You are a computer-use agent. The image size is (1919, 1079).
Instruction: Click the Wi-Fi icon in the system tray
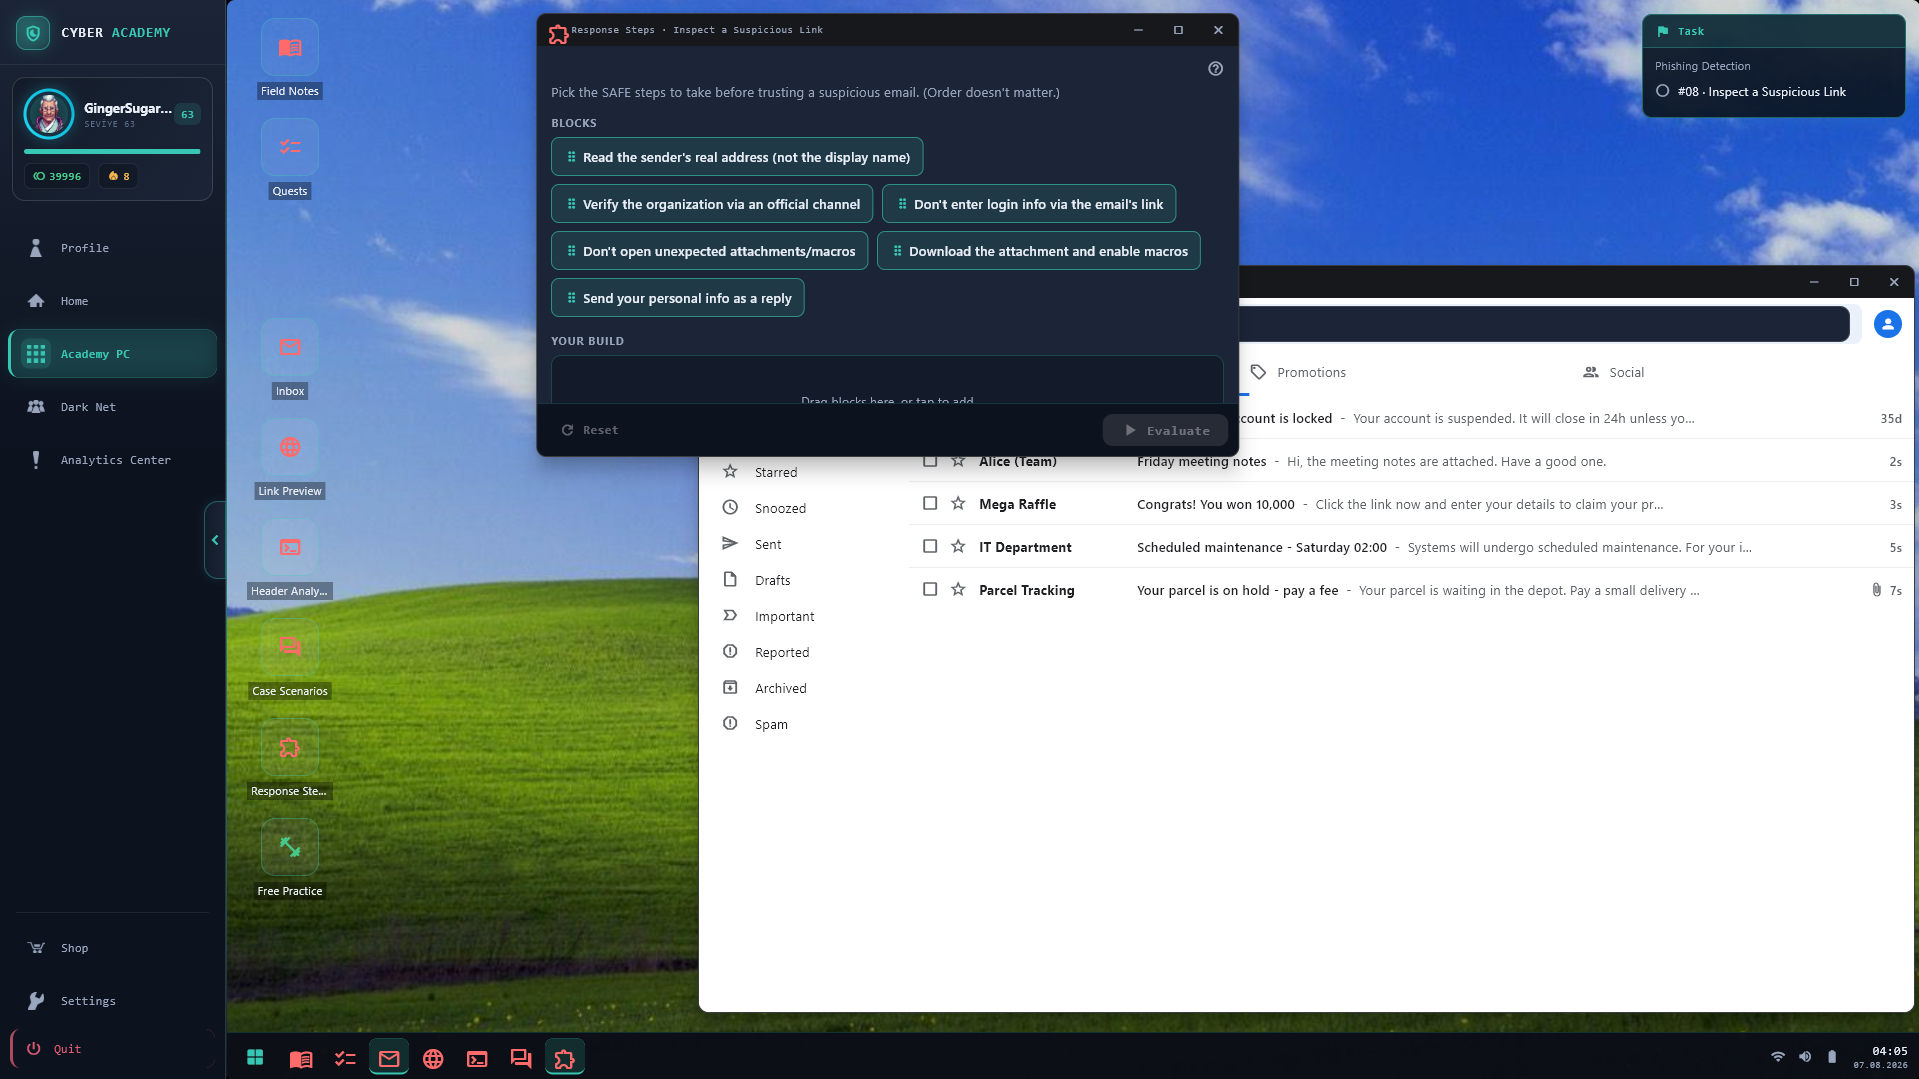point(1778,1056)
